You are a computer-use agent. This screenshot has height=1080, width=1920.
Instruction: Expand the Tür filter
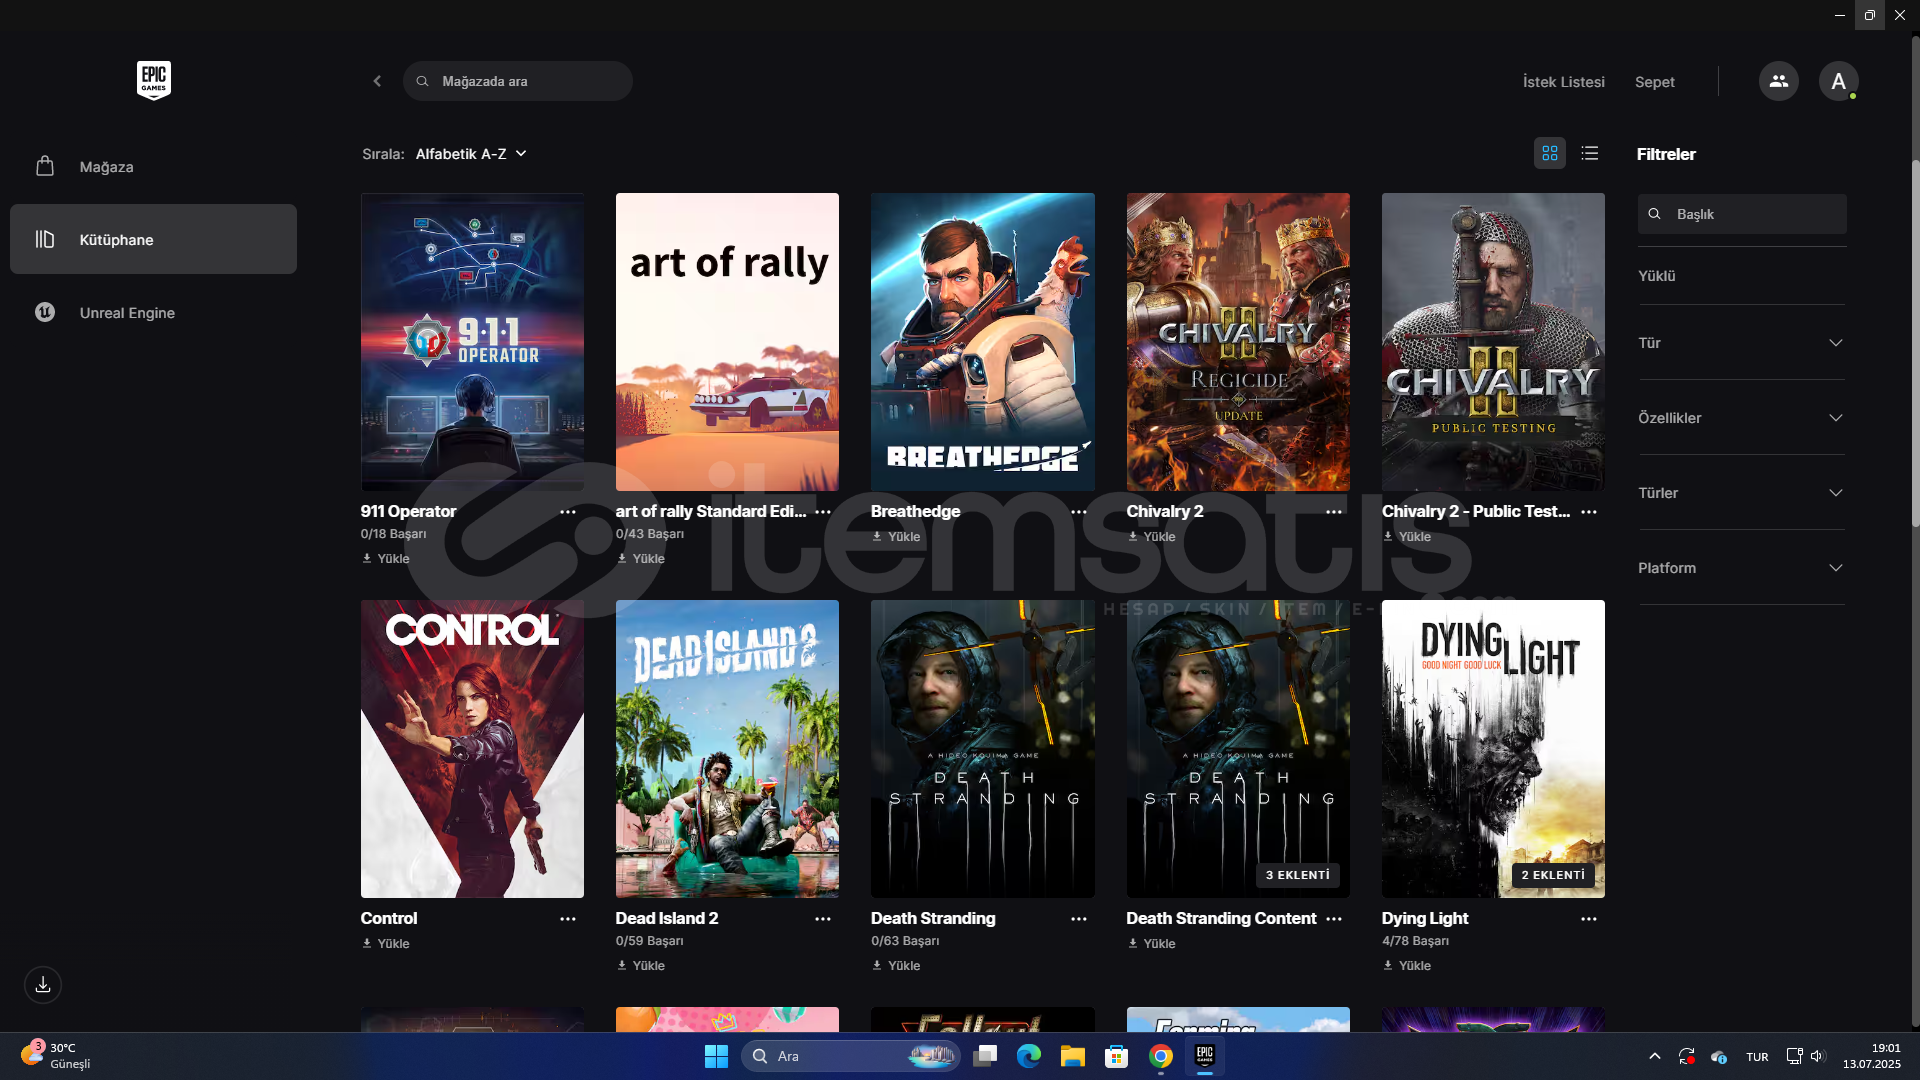1741,343
